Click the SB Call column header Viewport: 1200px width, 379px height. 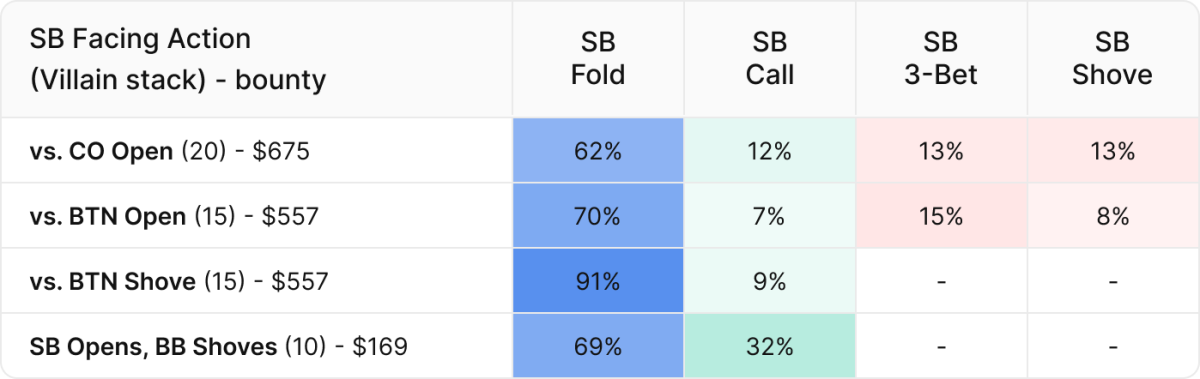point(770,59)
